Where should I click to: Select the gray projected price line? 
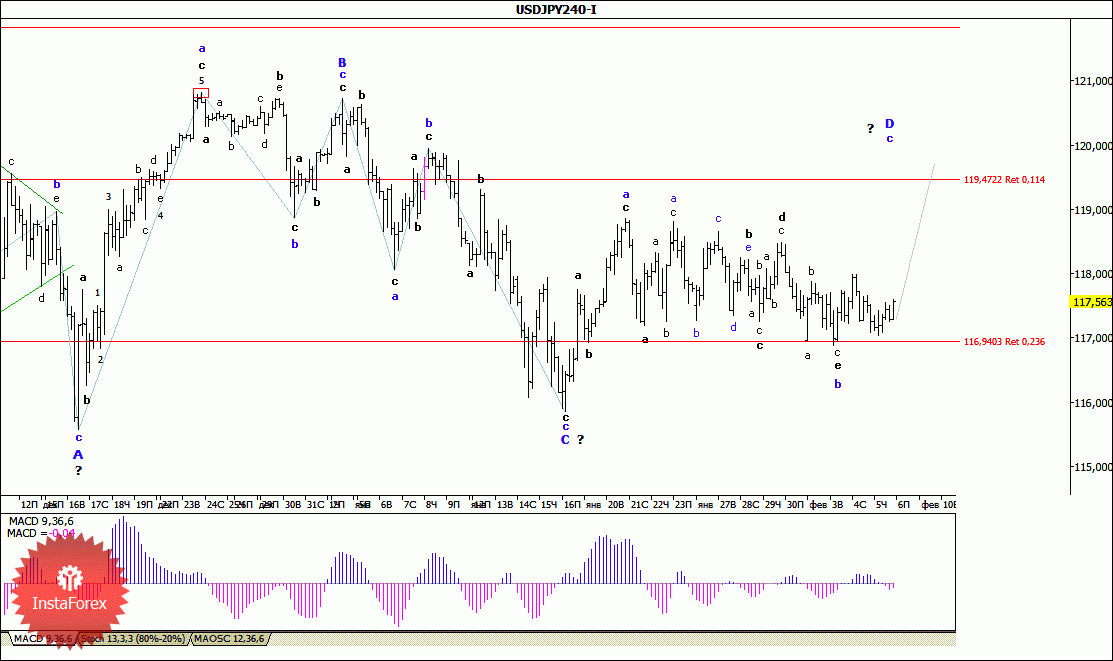(915, 242)
